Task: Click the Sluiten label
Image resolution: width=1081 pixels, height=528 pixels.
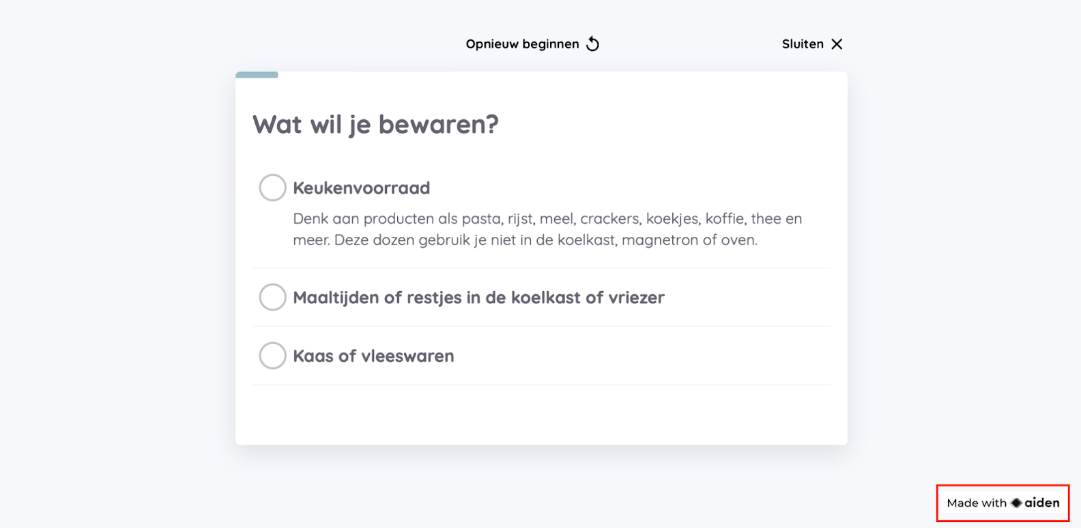Action: tap(802, 44)
